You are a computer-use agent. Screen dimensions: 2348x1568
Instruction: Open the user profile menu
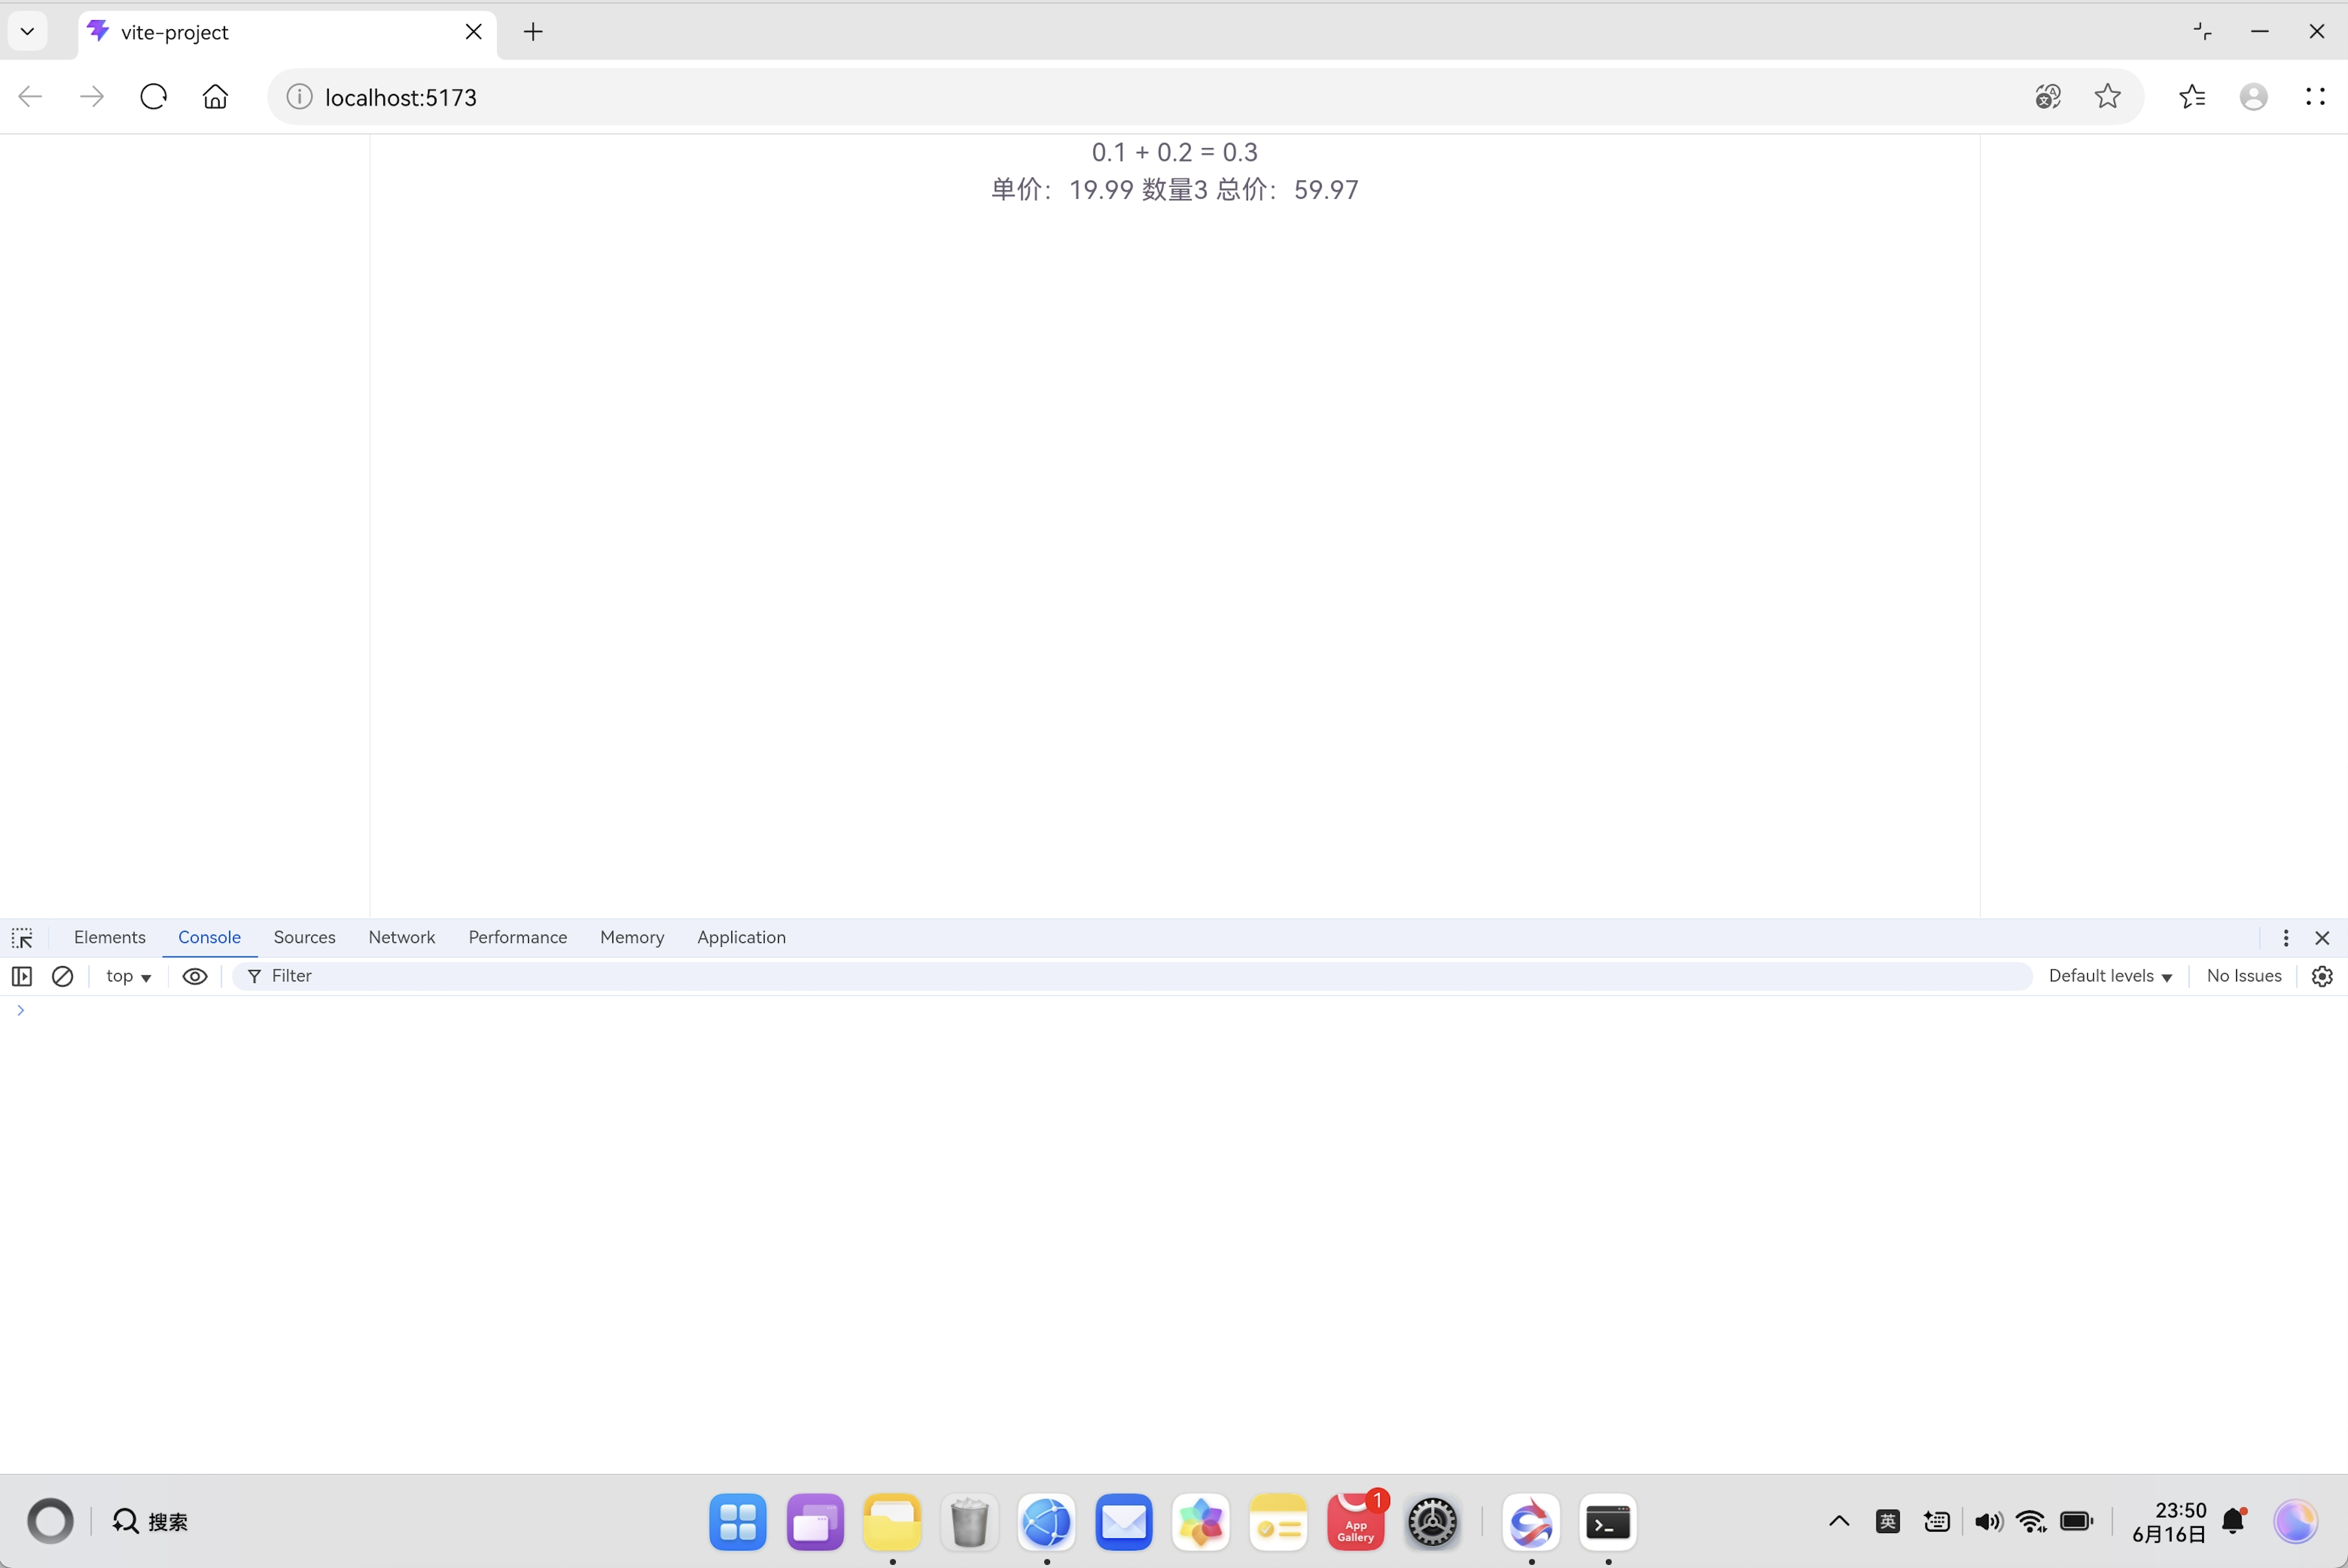tap(2253, 97)
